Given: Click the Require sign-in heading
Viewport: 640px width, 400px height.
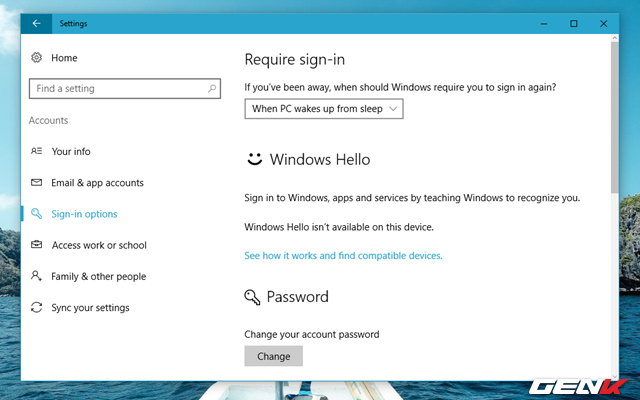Looking at the screenshot, I should [295, 60].
